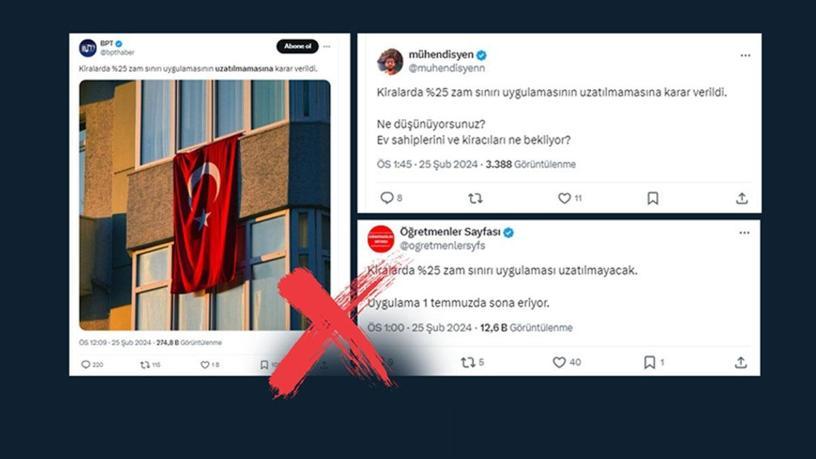
Task: Retweet the mühendisyen tweet
Action: [x=475, y=198]
